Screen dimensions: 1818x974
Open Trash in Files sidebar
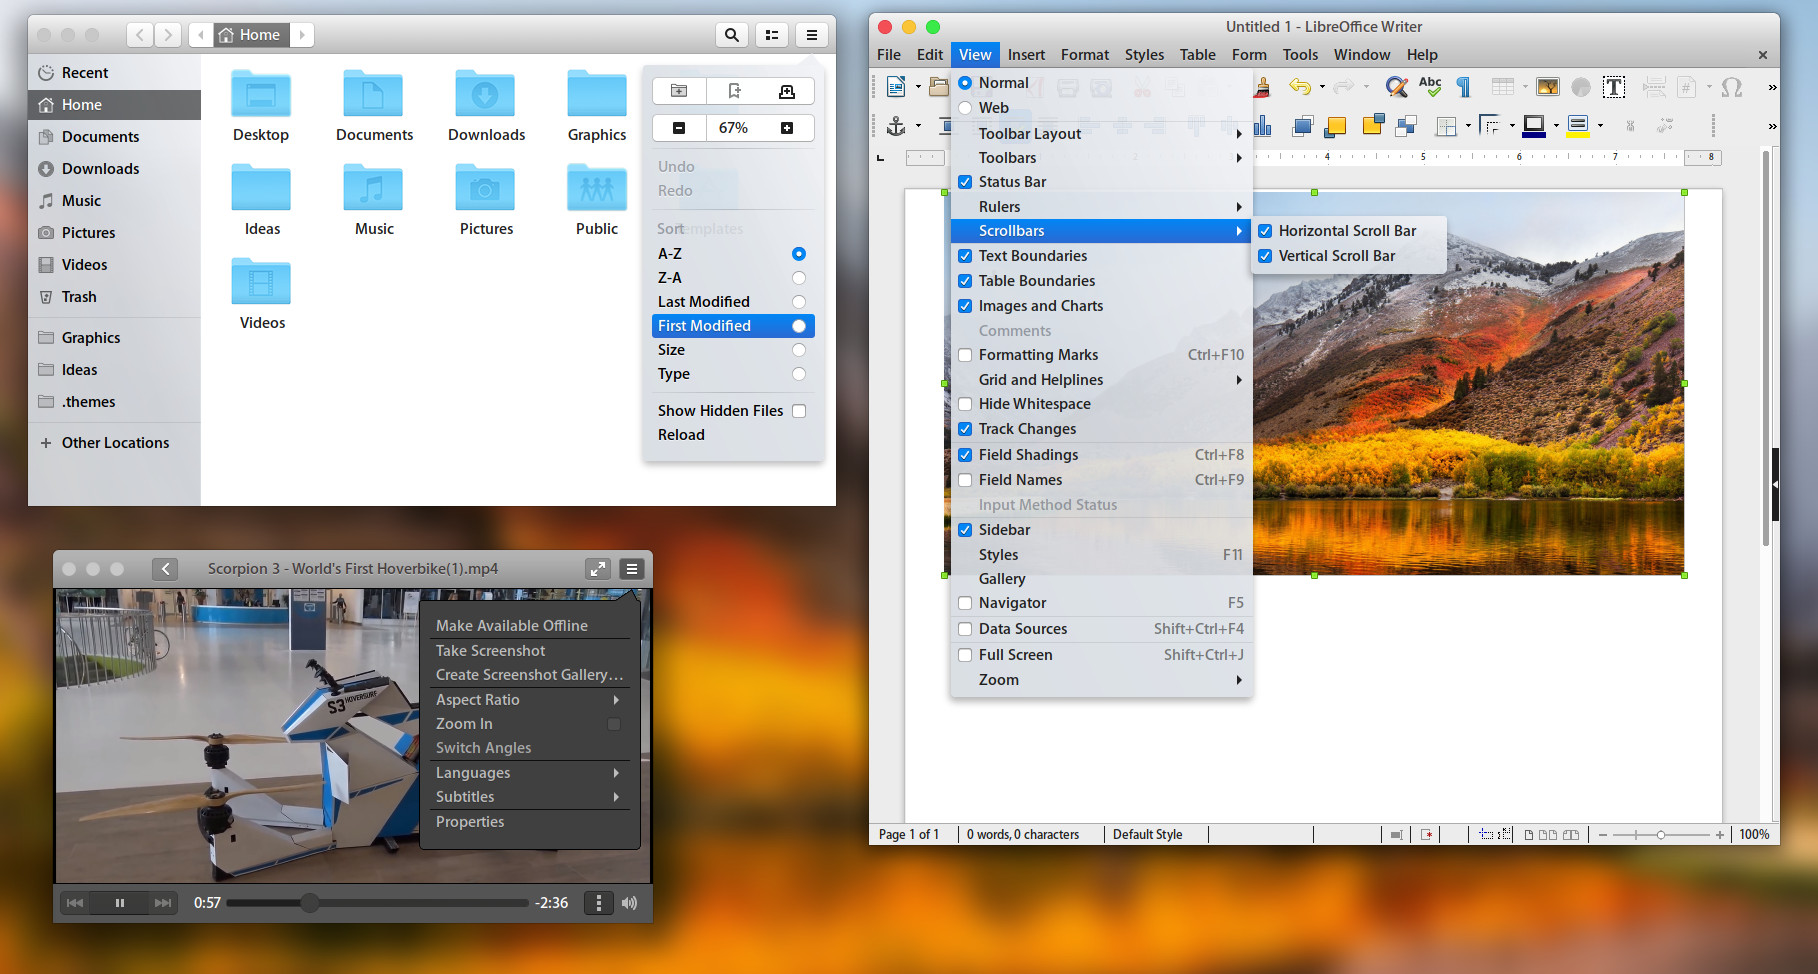point(115,297)
